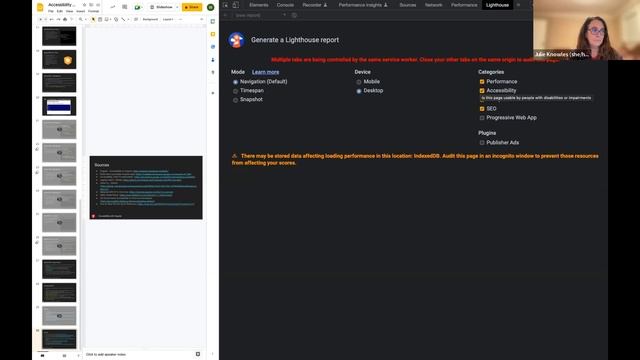Click the Google account avatar
The width and height of the screenshot is (640, 360).
click(x=211, y=7)
